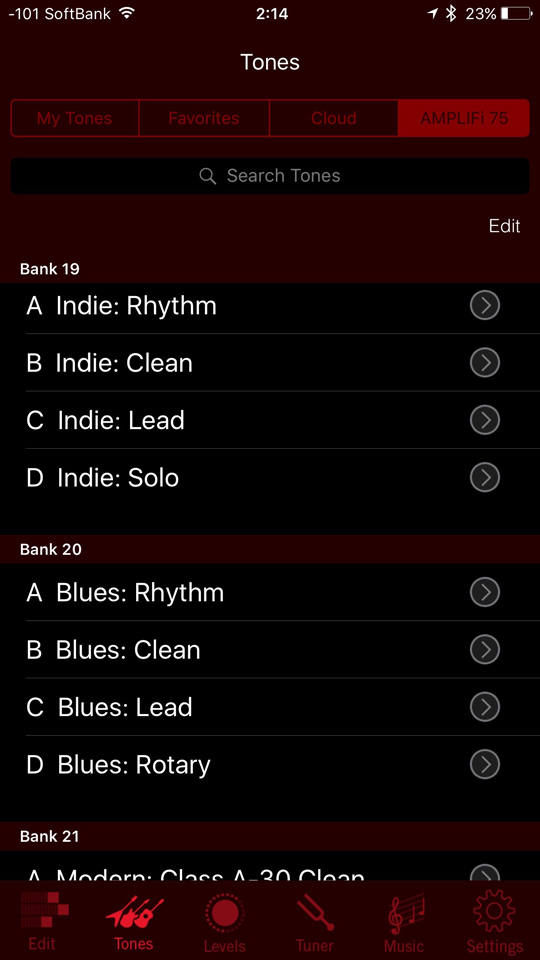Load the Blues: Lead tone
Screen dimensions: 540x960
(270, 707)
